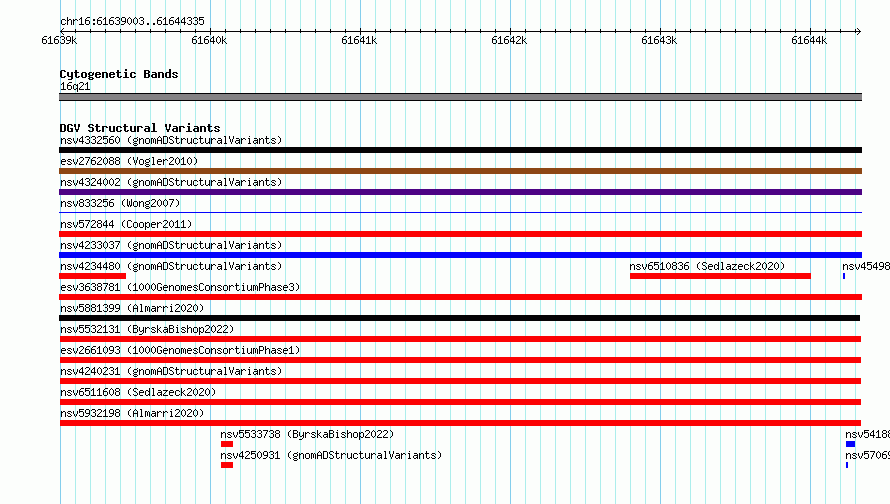The height and width of the screenshot is (504, 890).
Task: Select the red nsv5932198 variant bar
Action: pos(460,423)
